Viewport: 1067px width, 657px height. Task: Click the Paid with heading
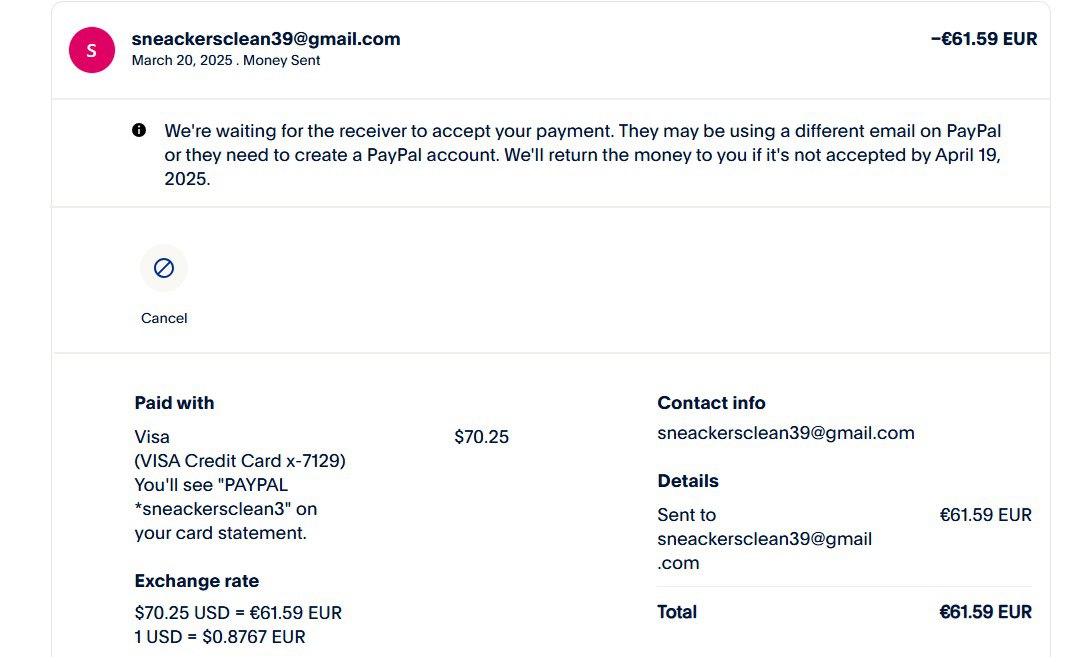[x=174, y=403]
